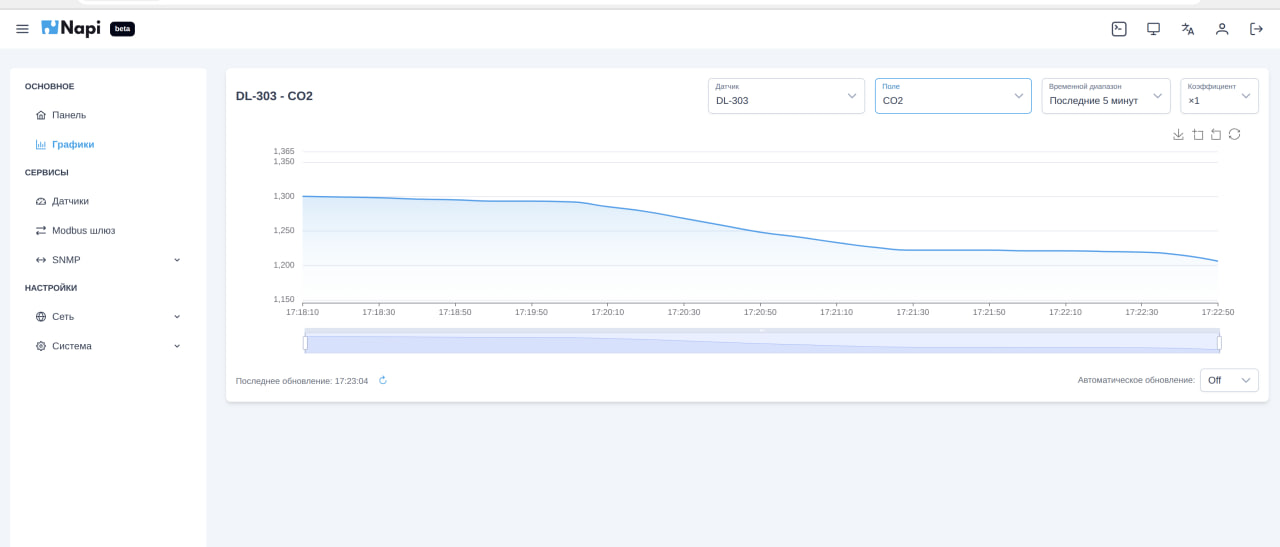Image resolution: width=1280 pixels, height=547 pixels.
Task: Click the left handle of chart range slider
Action: tap(305, 343)
